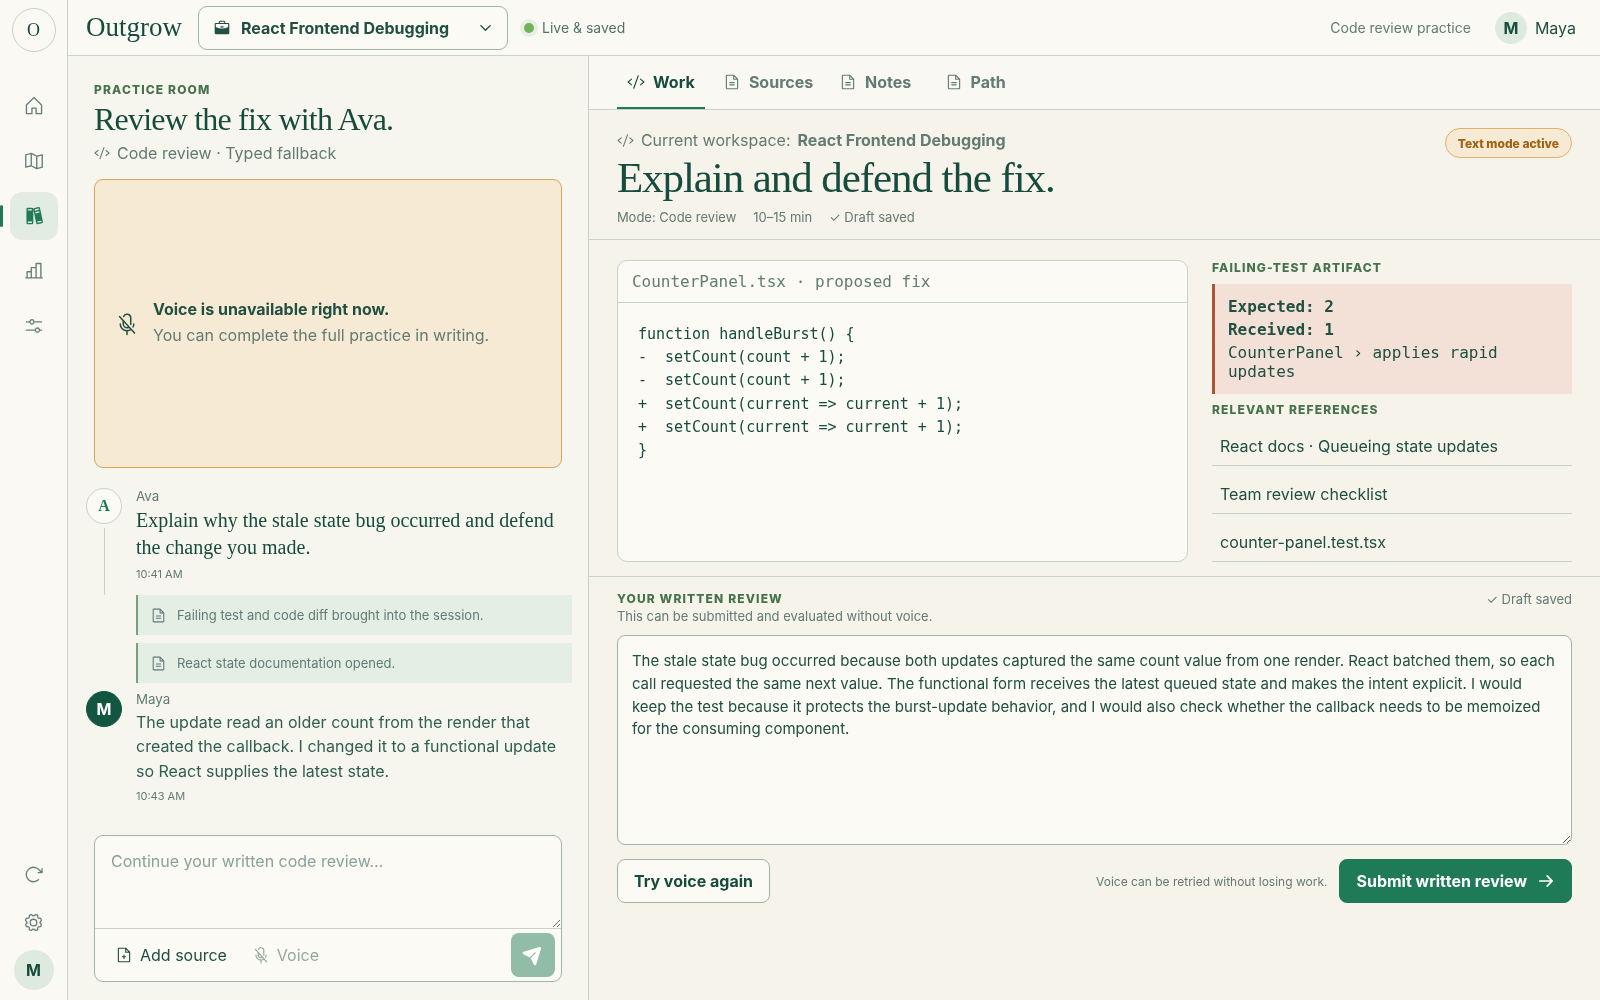Screen dimensions: 1600x1000
Task: Open the map icon in sidebar
Action: (x=34, y=161)
